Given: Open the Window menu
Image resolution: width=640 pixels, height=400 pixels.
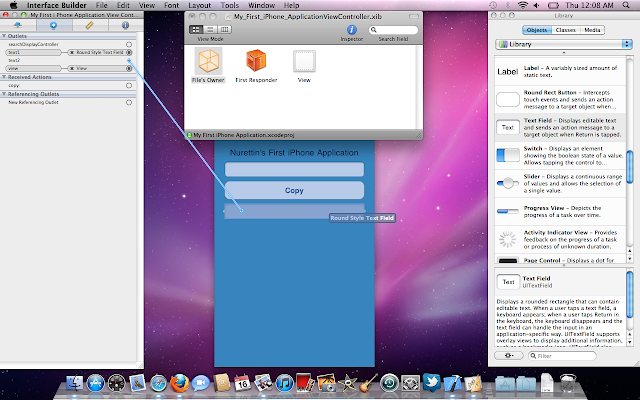Looking at the screenshot, I should tap(261, 5).
